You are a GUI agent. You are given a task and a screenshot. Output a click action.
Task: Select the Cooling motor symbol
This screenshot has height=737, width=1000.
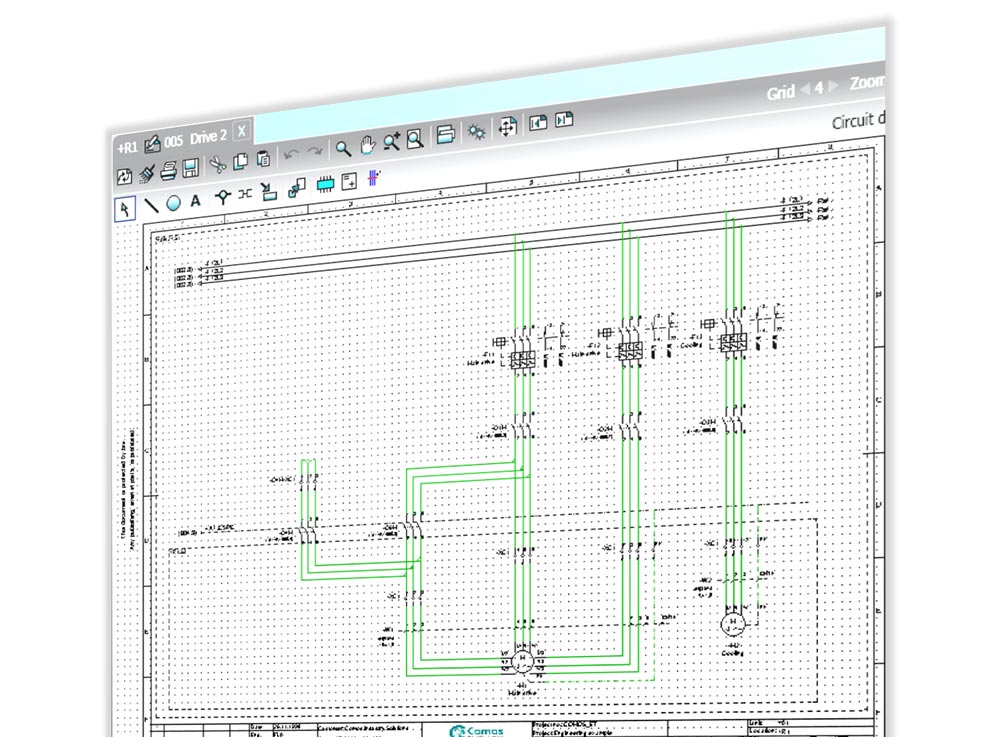[733, 624]
